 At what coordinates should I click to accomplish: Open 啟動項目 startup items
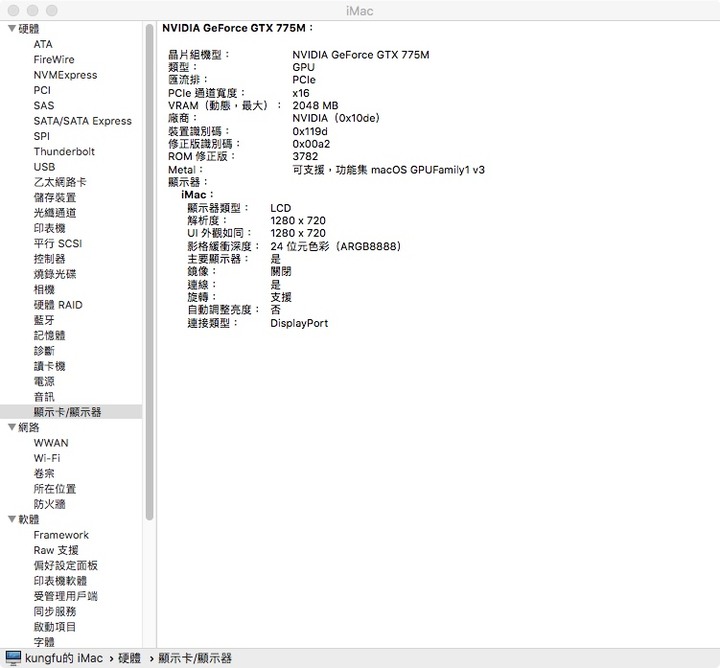(55, 627)
